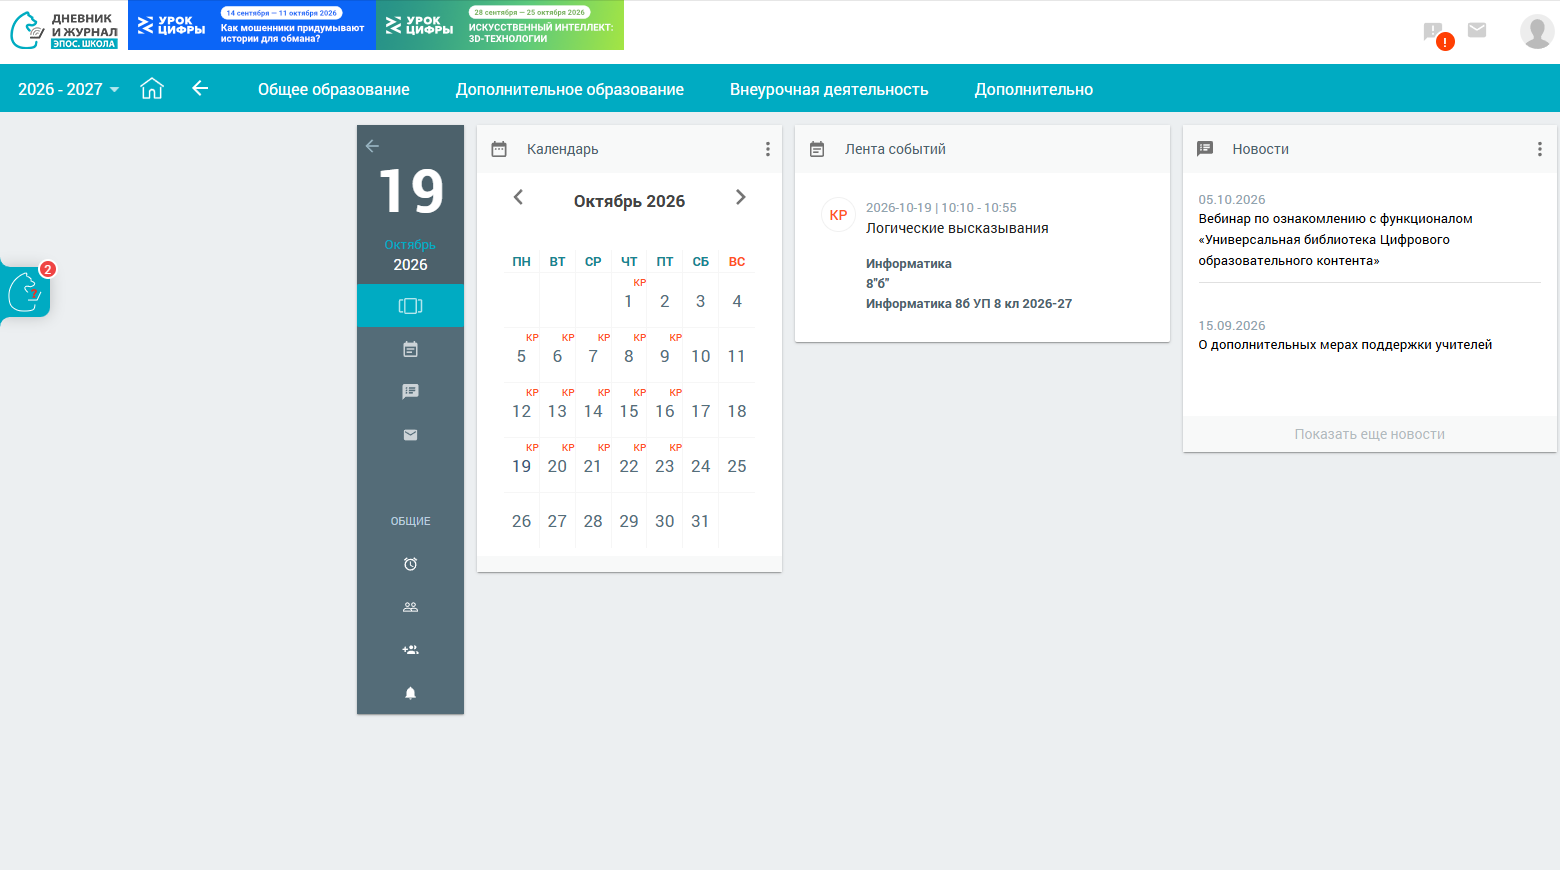This screenshot has width=1560, height=870.
Task: Open messages envelope icon in header
Action: 1477,30
